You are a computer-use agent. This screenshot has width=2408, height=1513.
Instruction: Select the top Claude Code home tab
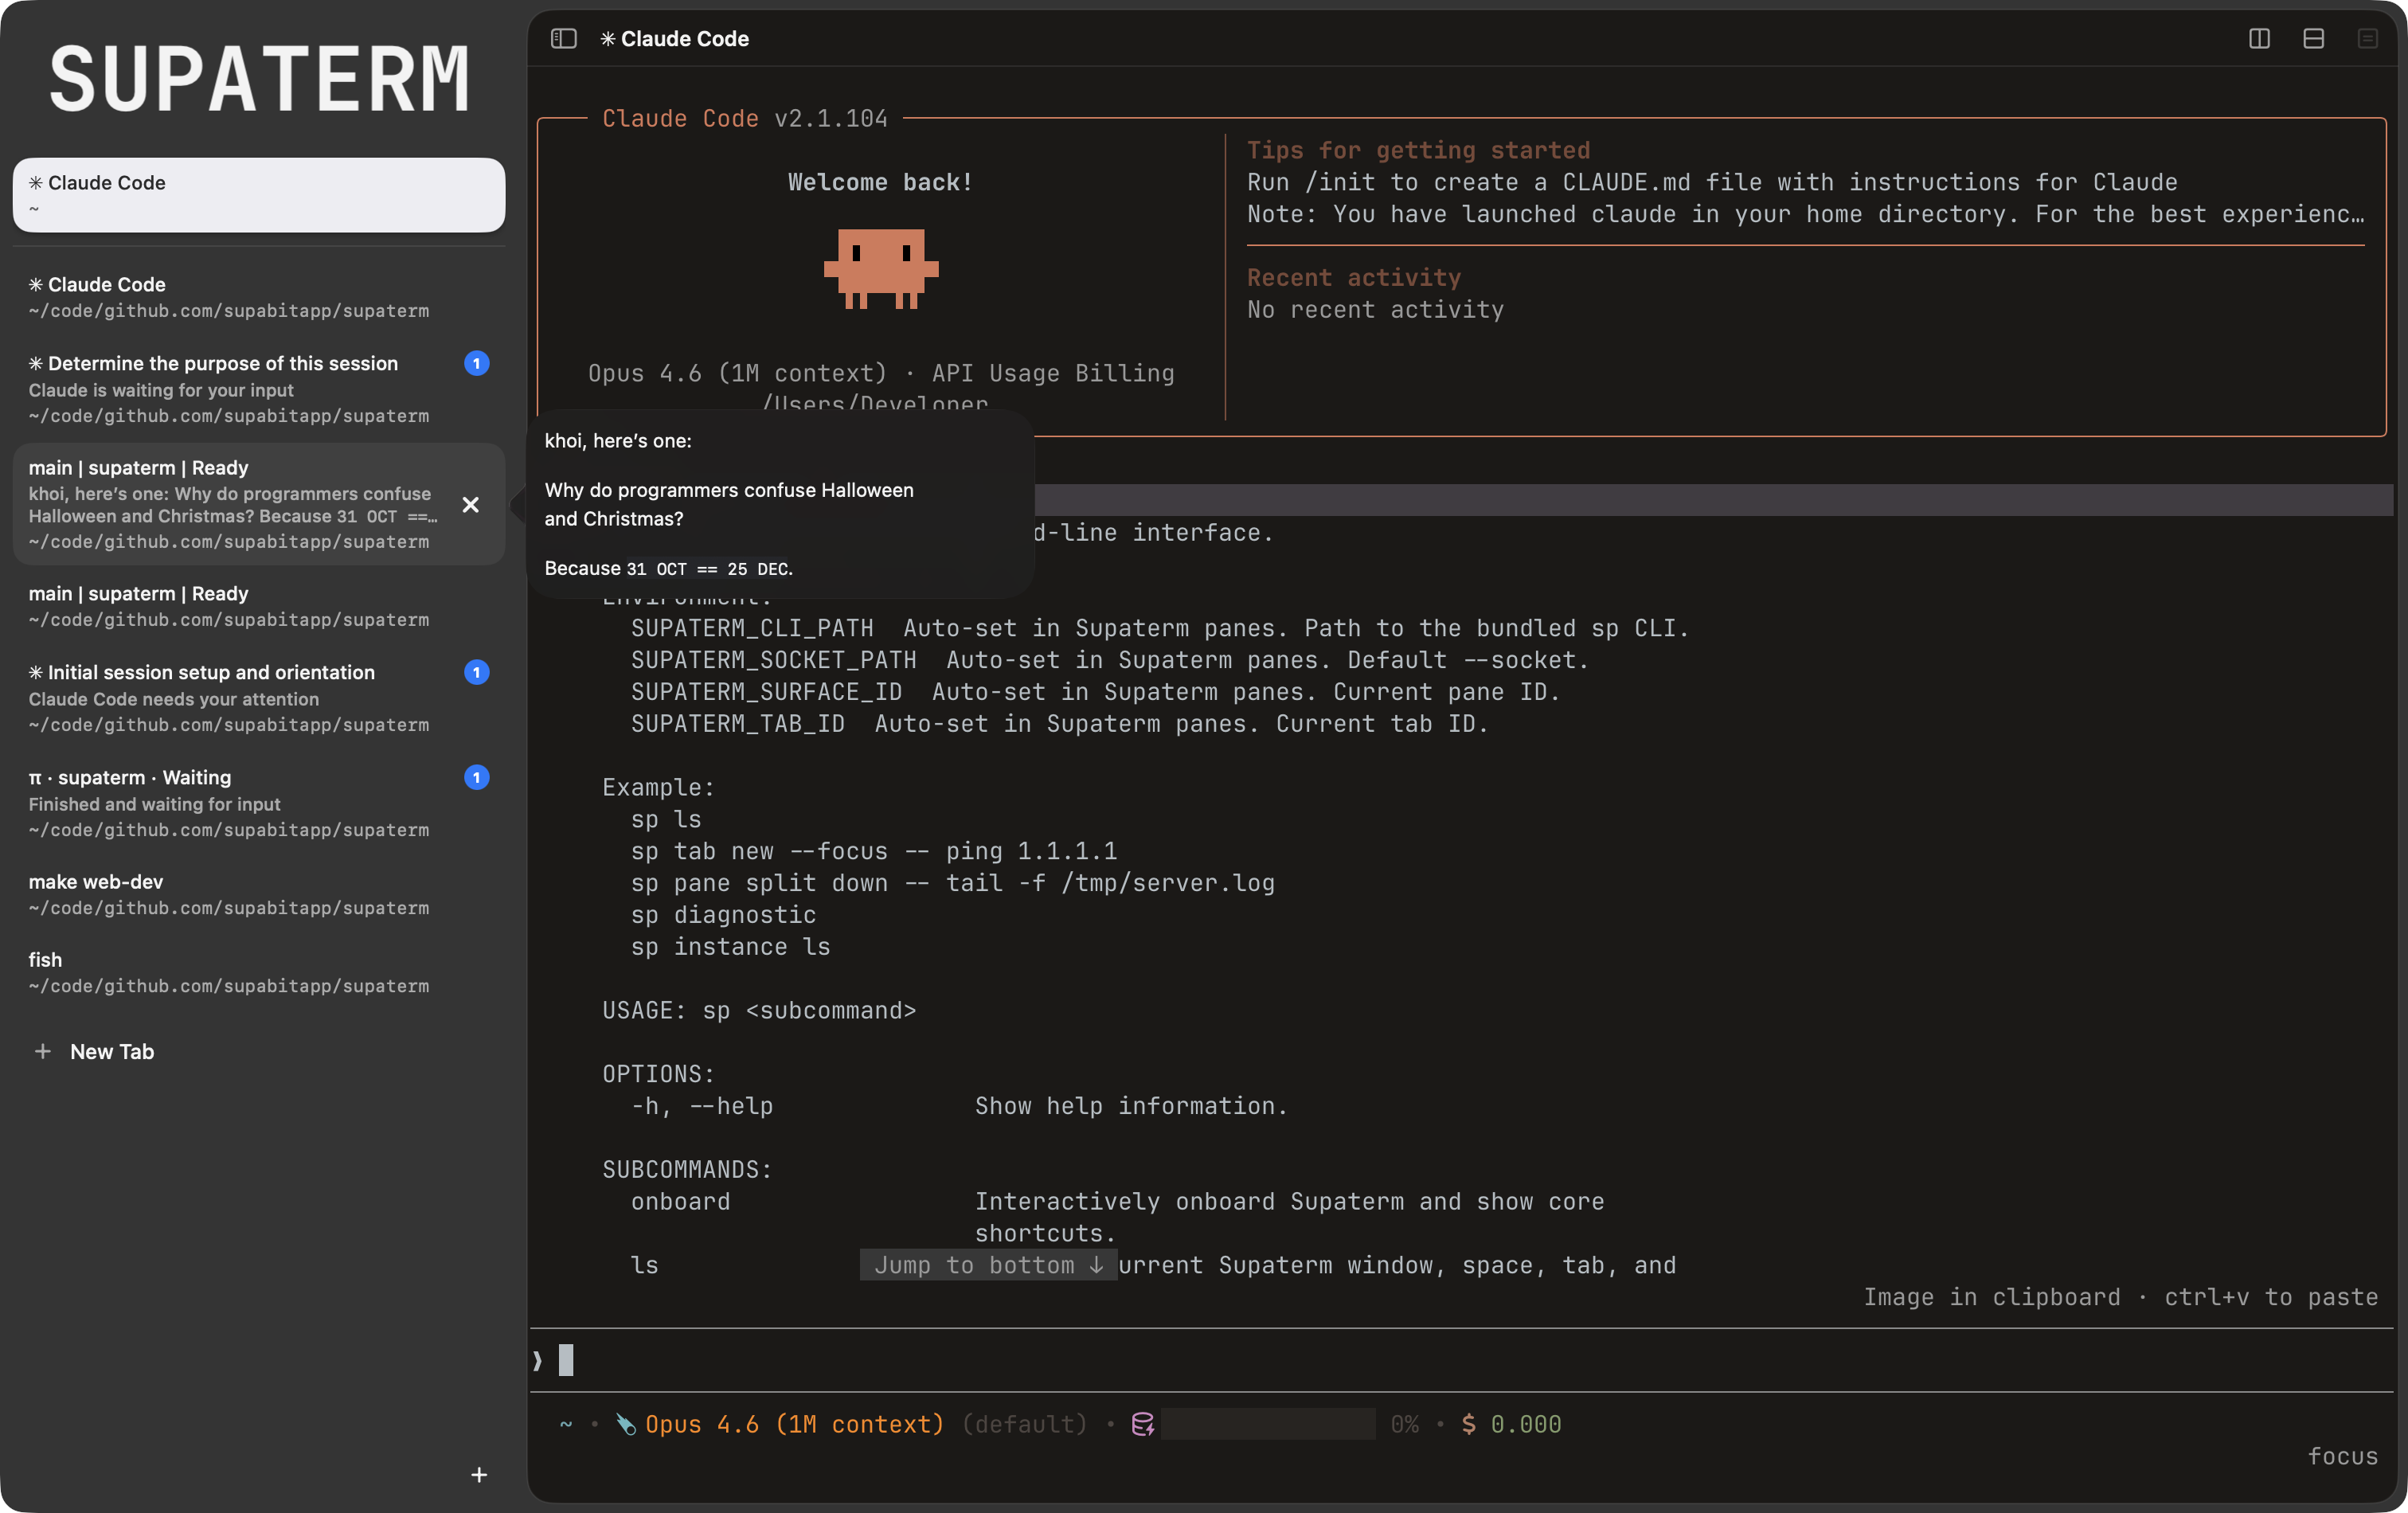coord(258,195)
